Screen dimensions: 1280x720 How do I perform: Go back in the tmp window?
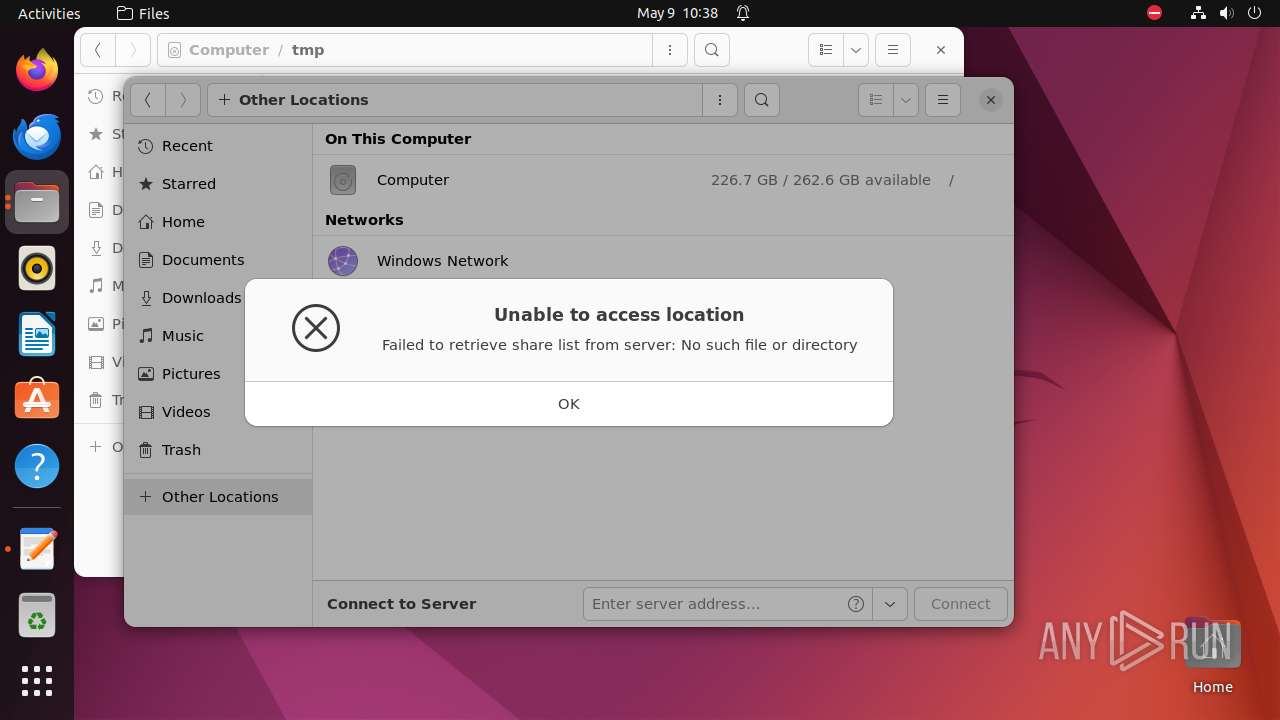(x=98, y=50)
